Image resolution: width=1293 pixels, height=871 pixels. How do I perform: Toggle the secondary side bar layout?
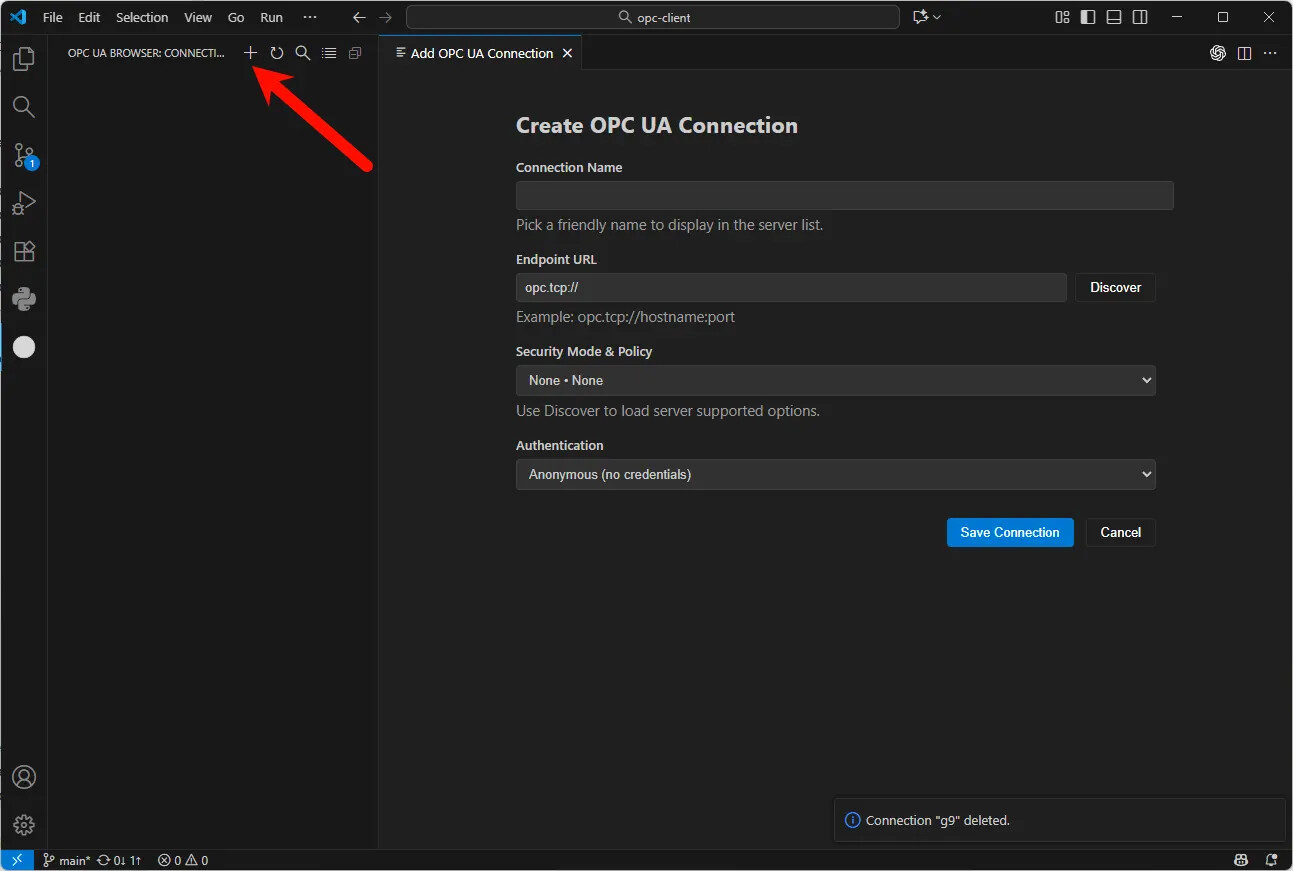coord(1140,17)
